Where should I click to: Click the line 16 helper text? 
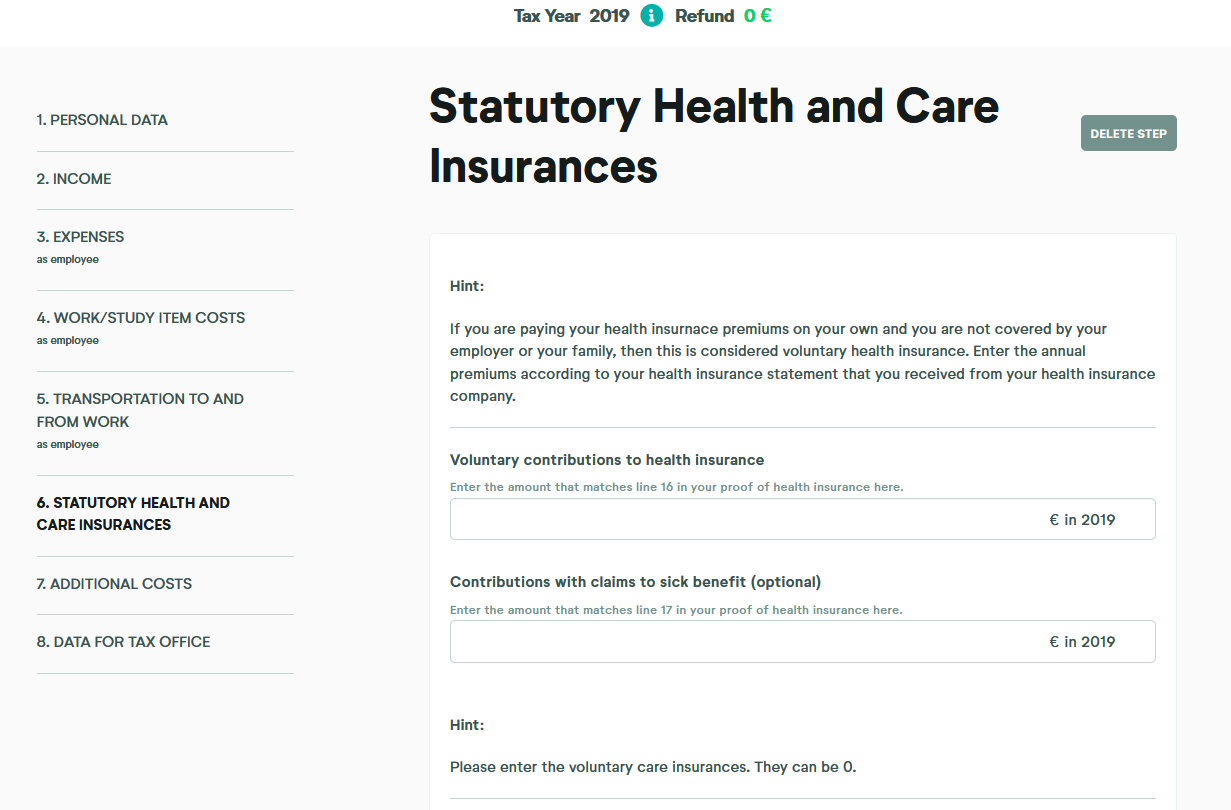[676, 488]
